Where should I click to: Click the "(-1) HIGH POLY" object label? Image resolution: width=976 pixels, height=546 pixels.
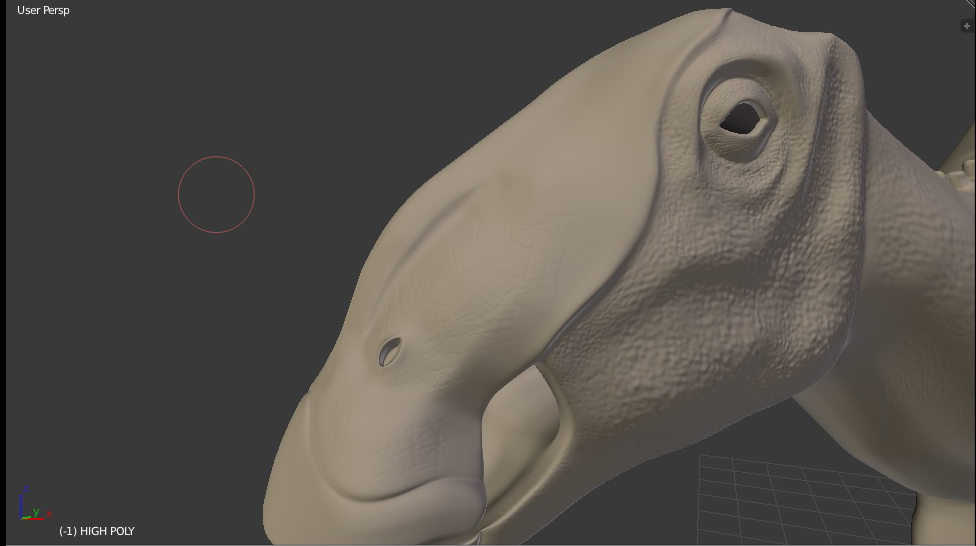(x=96, y=531)
